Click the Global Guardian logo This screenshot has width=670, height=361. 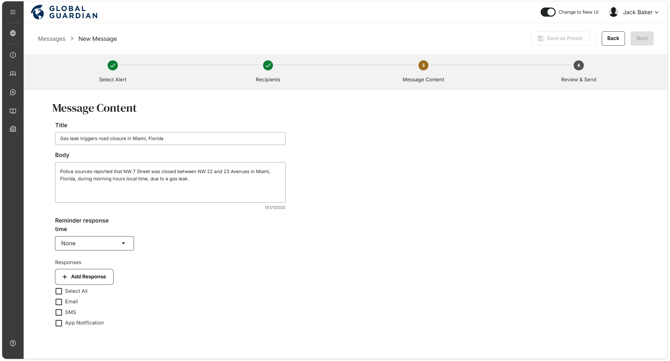pos(64,12)
